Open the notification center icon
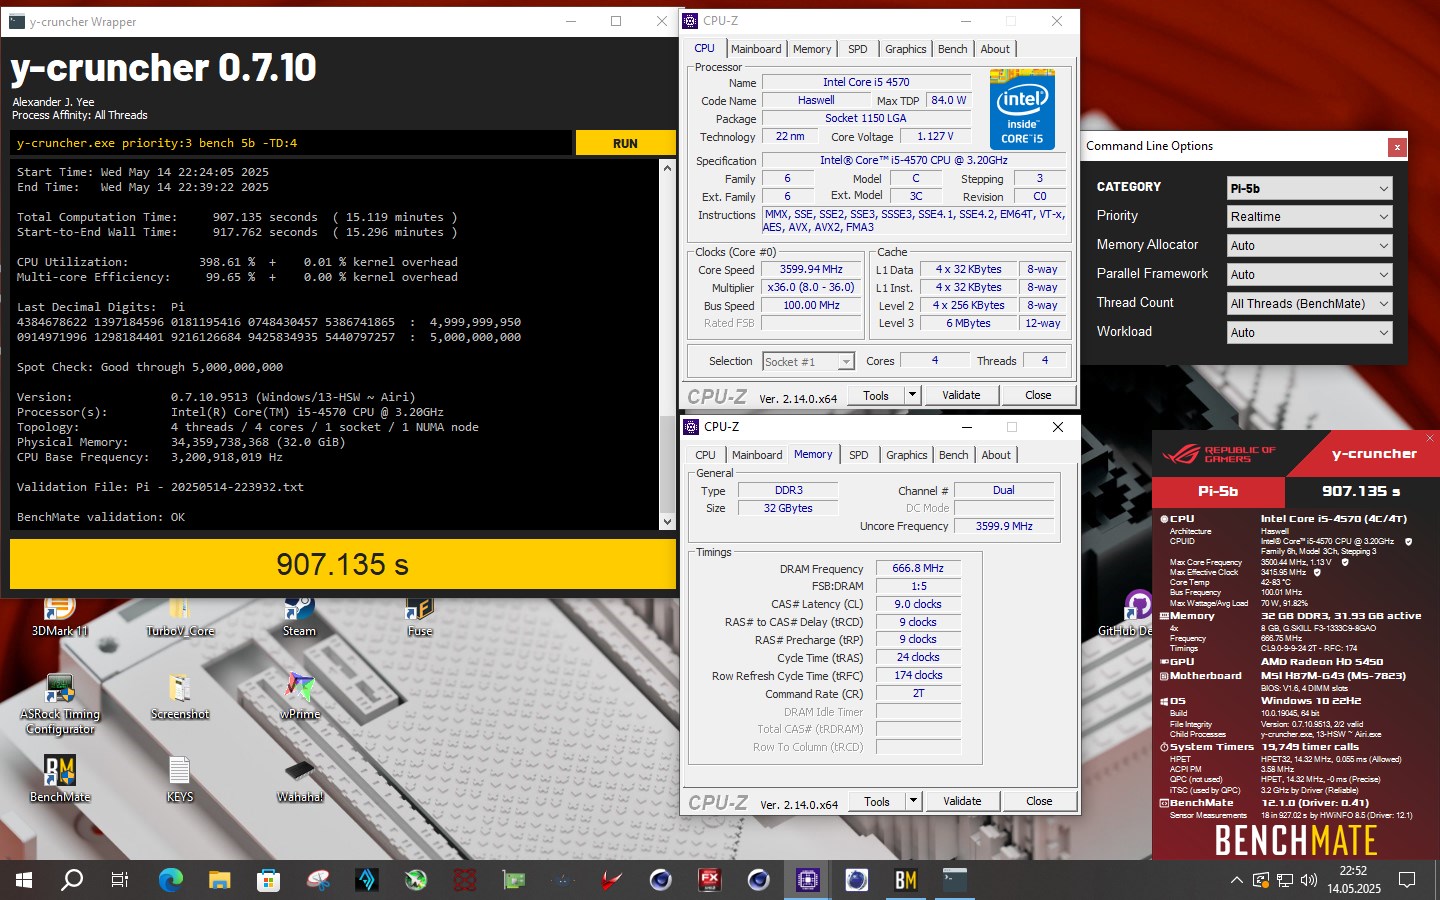Image resolution: width=1440 pixels, height=900 pixels. click(x=1407, y=880)
